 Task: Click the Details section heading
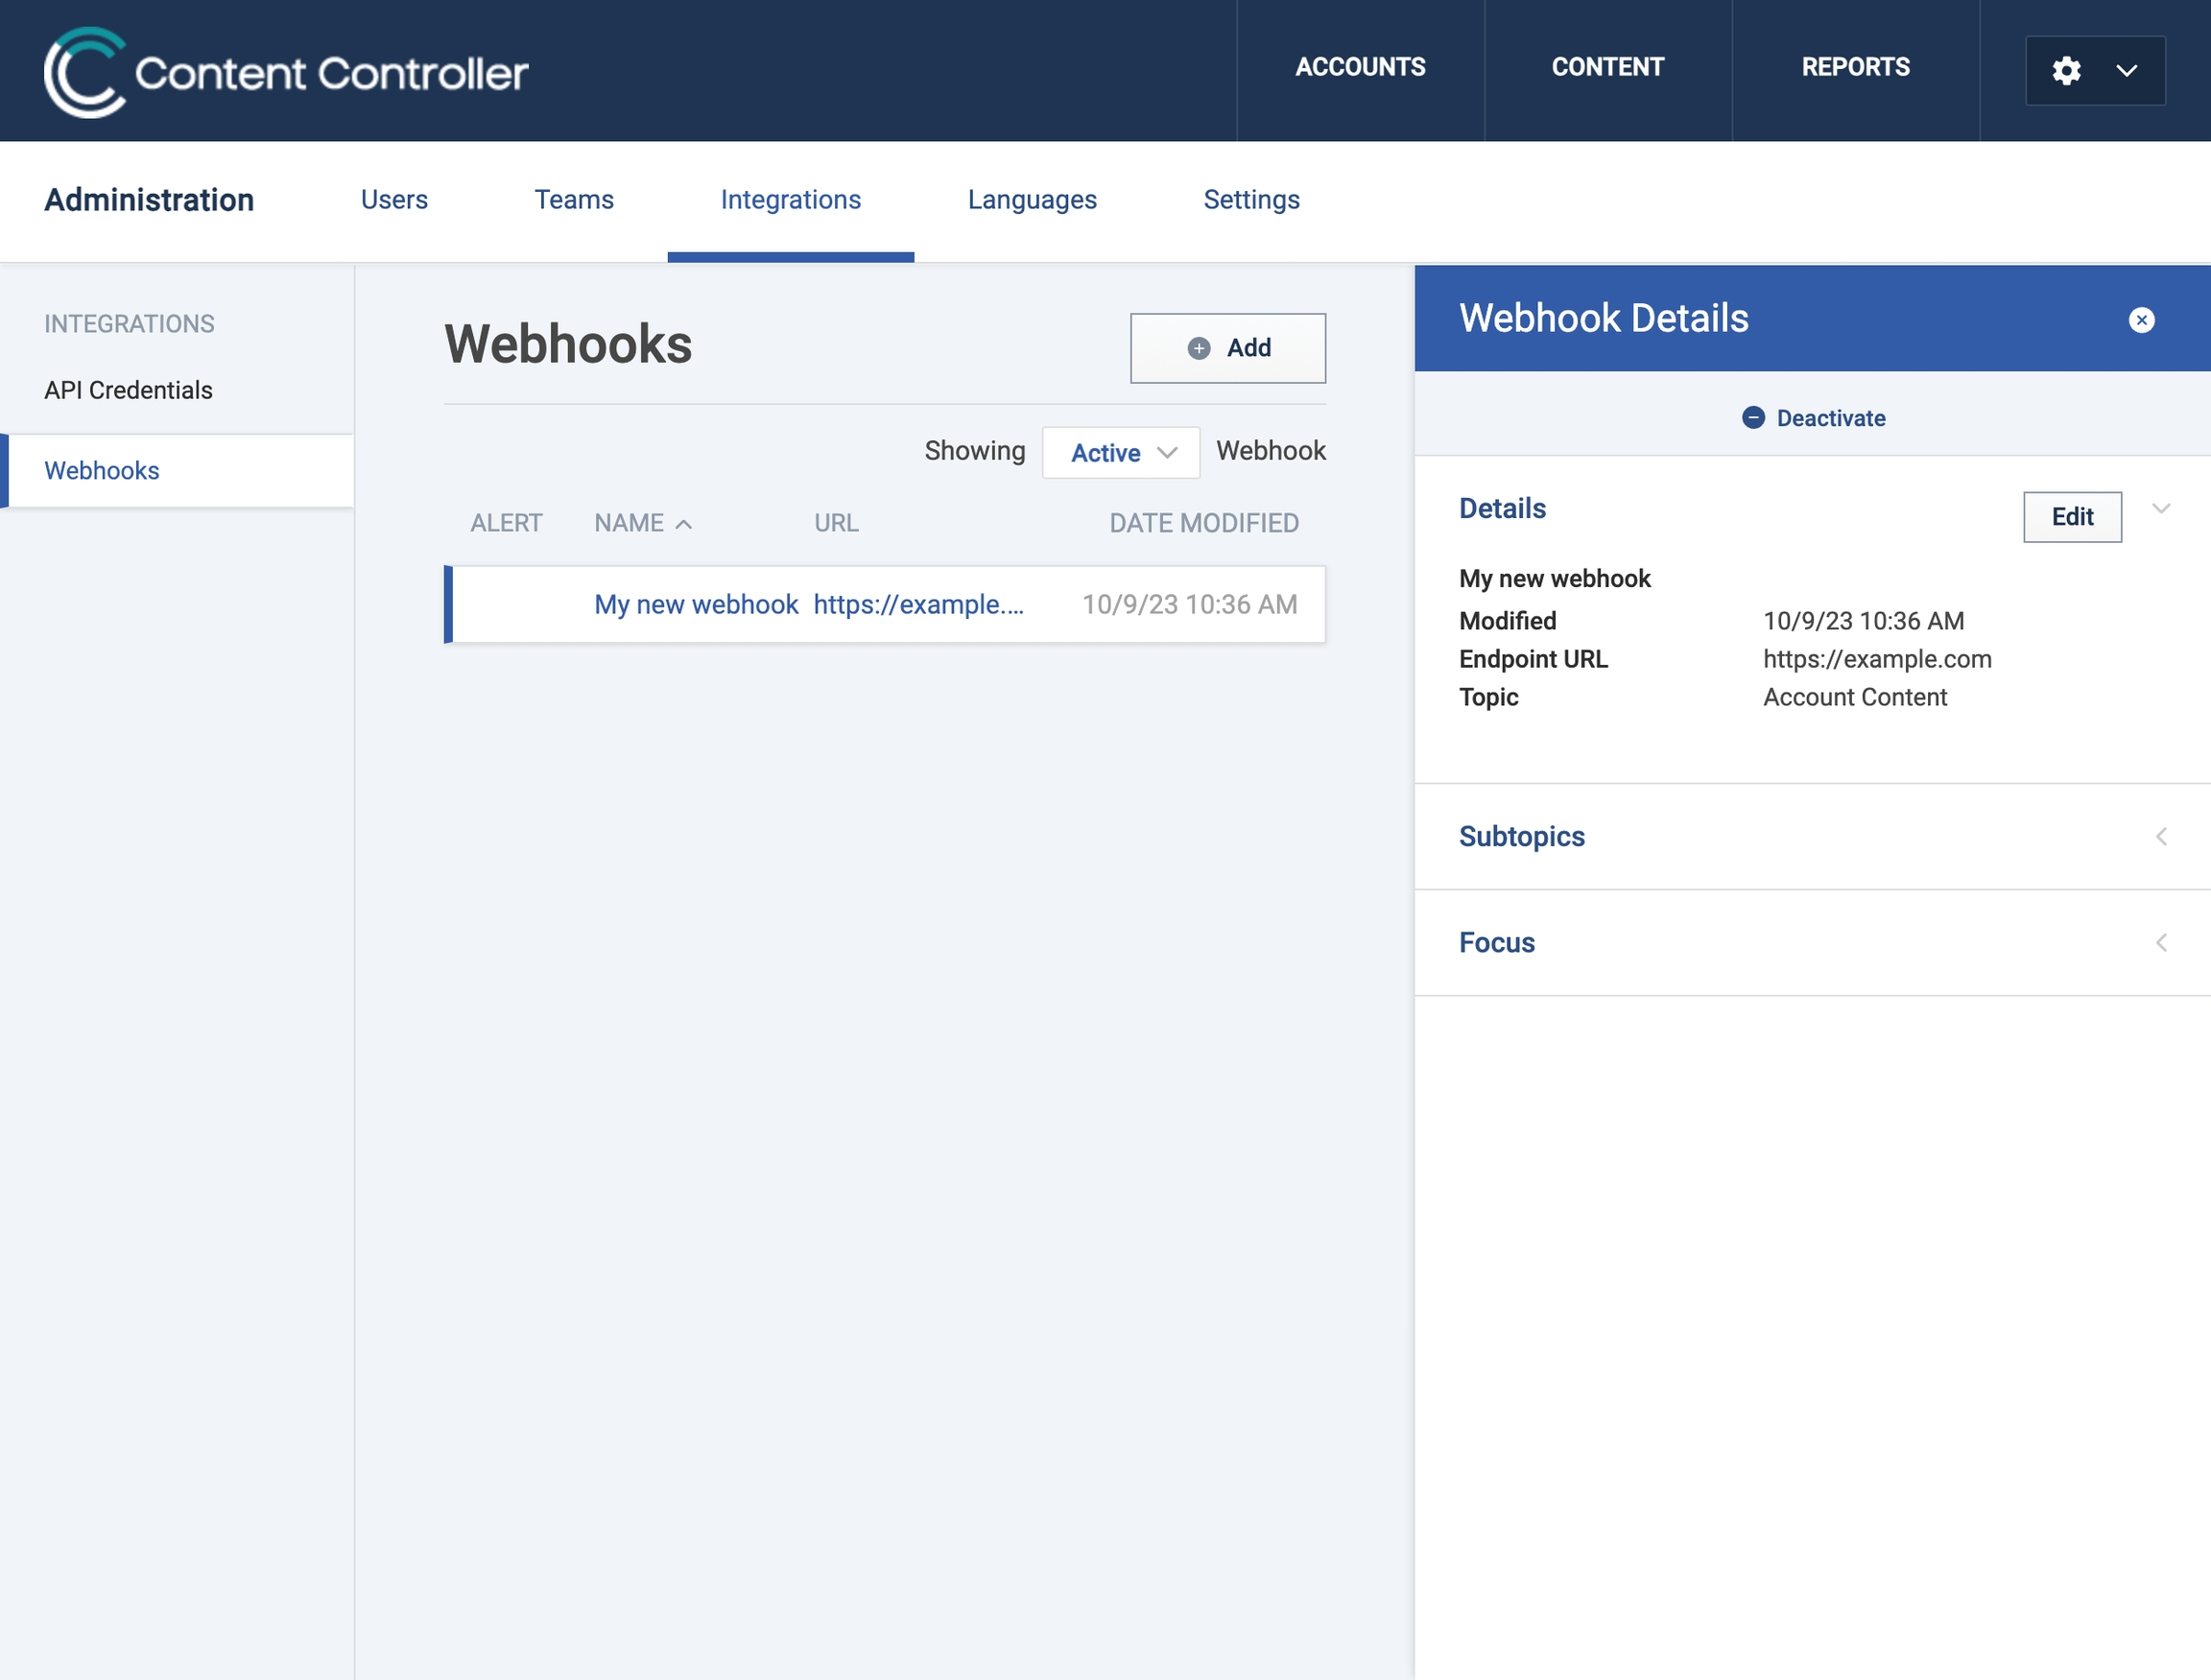coord(1502,508)
